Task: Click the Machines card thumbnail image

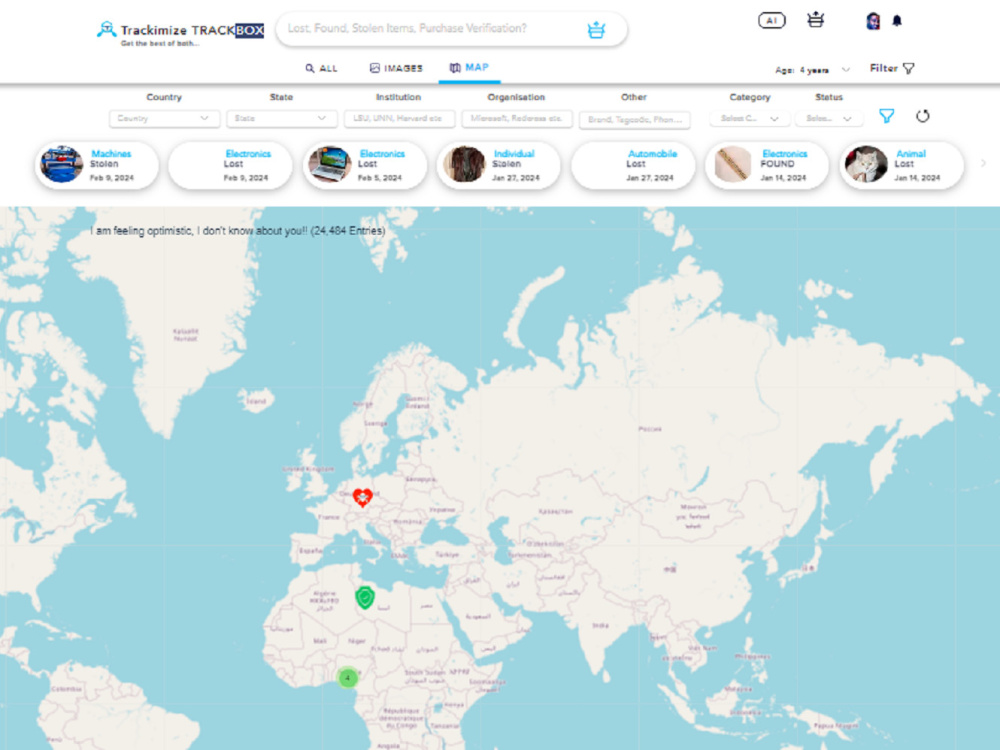Action: pyautogui.click(x=61, y=165)
